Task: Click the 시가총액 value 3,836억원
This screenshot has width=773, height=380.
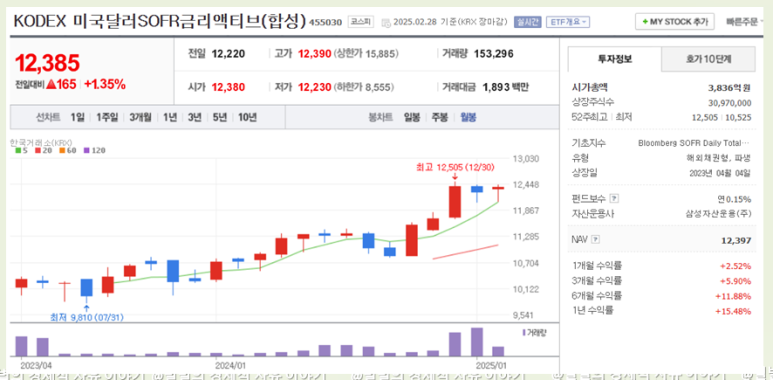Action: [x=730, y=88]
